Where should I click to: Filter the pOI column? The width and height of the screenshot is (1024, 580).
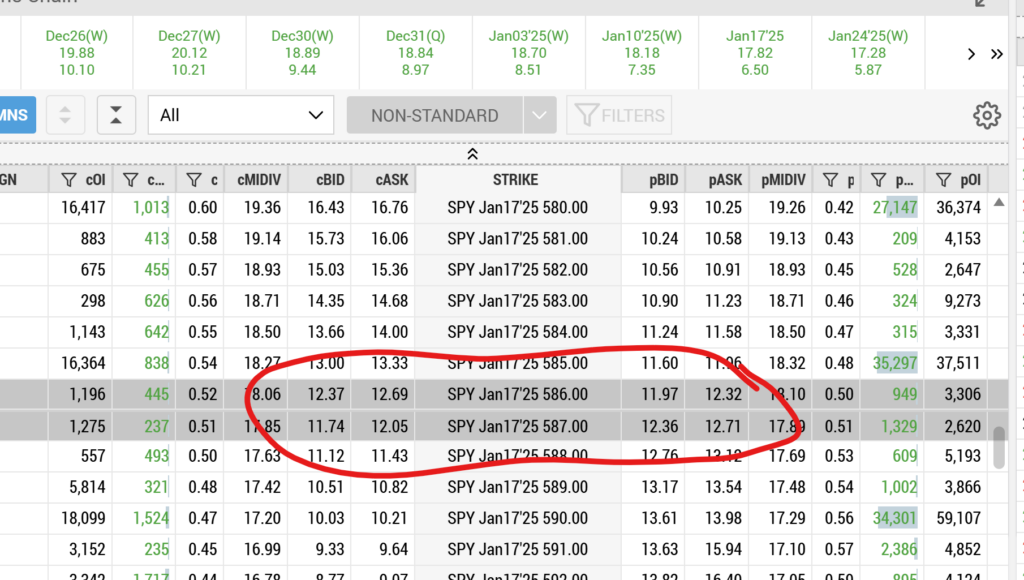point(943,180)
